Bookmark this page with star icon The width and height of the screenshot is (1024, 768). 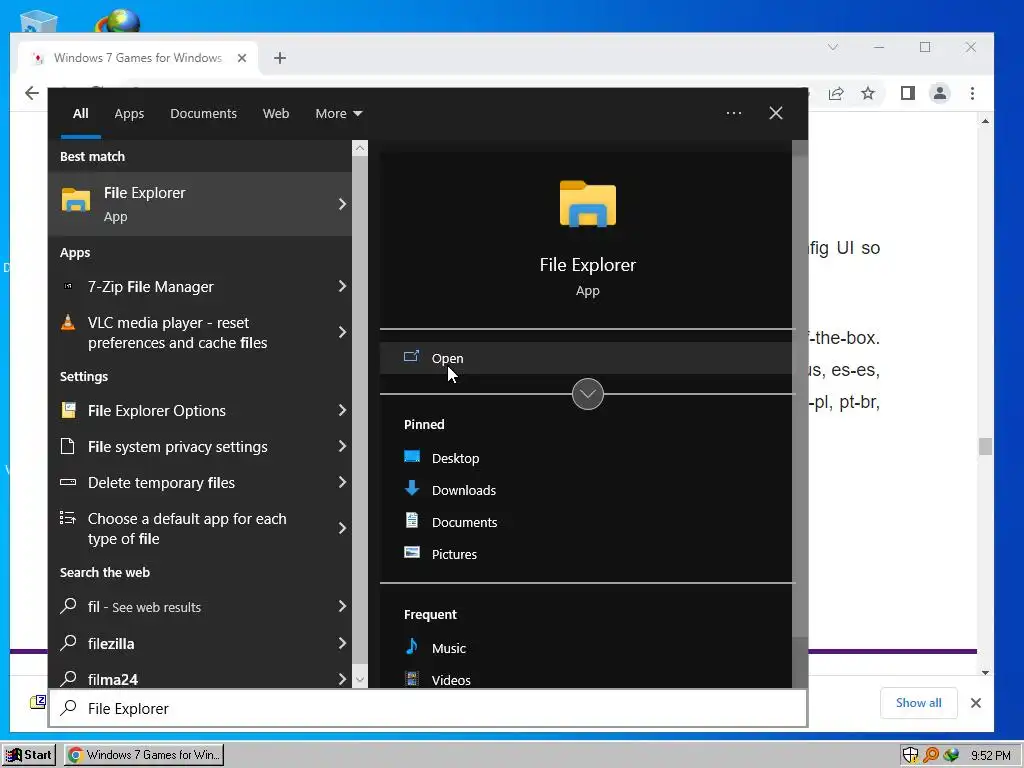(868, 93)
